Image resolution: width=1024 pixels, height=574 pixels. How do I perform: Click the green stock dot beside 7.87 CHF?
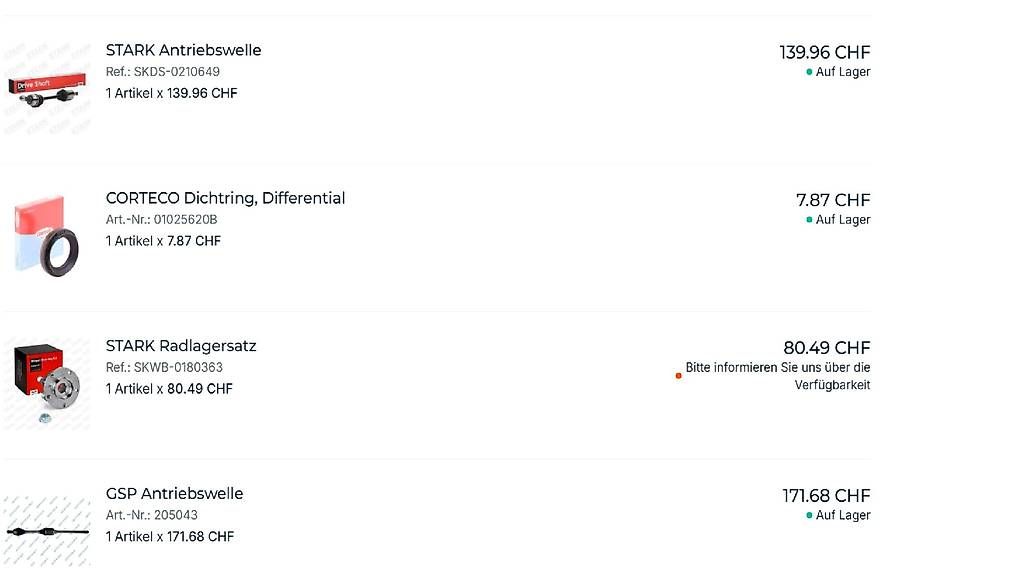(809, 220)
